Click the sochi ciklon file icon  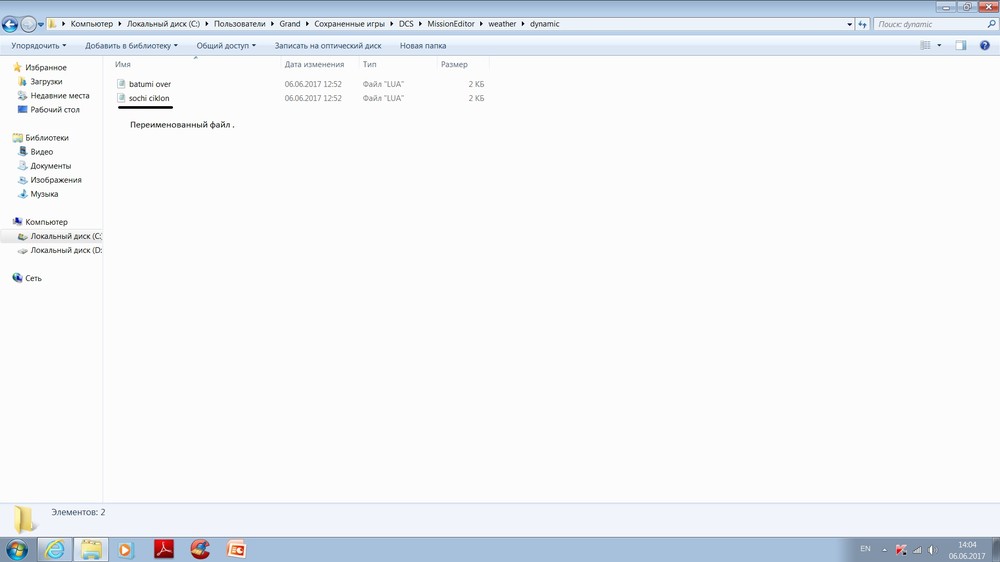click(x=121, y=98)
